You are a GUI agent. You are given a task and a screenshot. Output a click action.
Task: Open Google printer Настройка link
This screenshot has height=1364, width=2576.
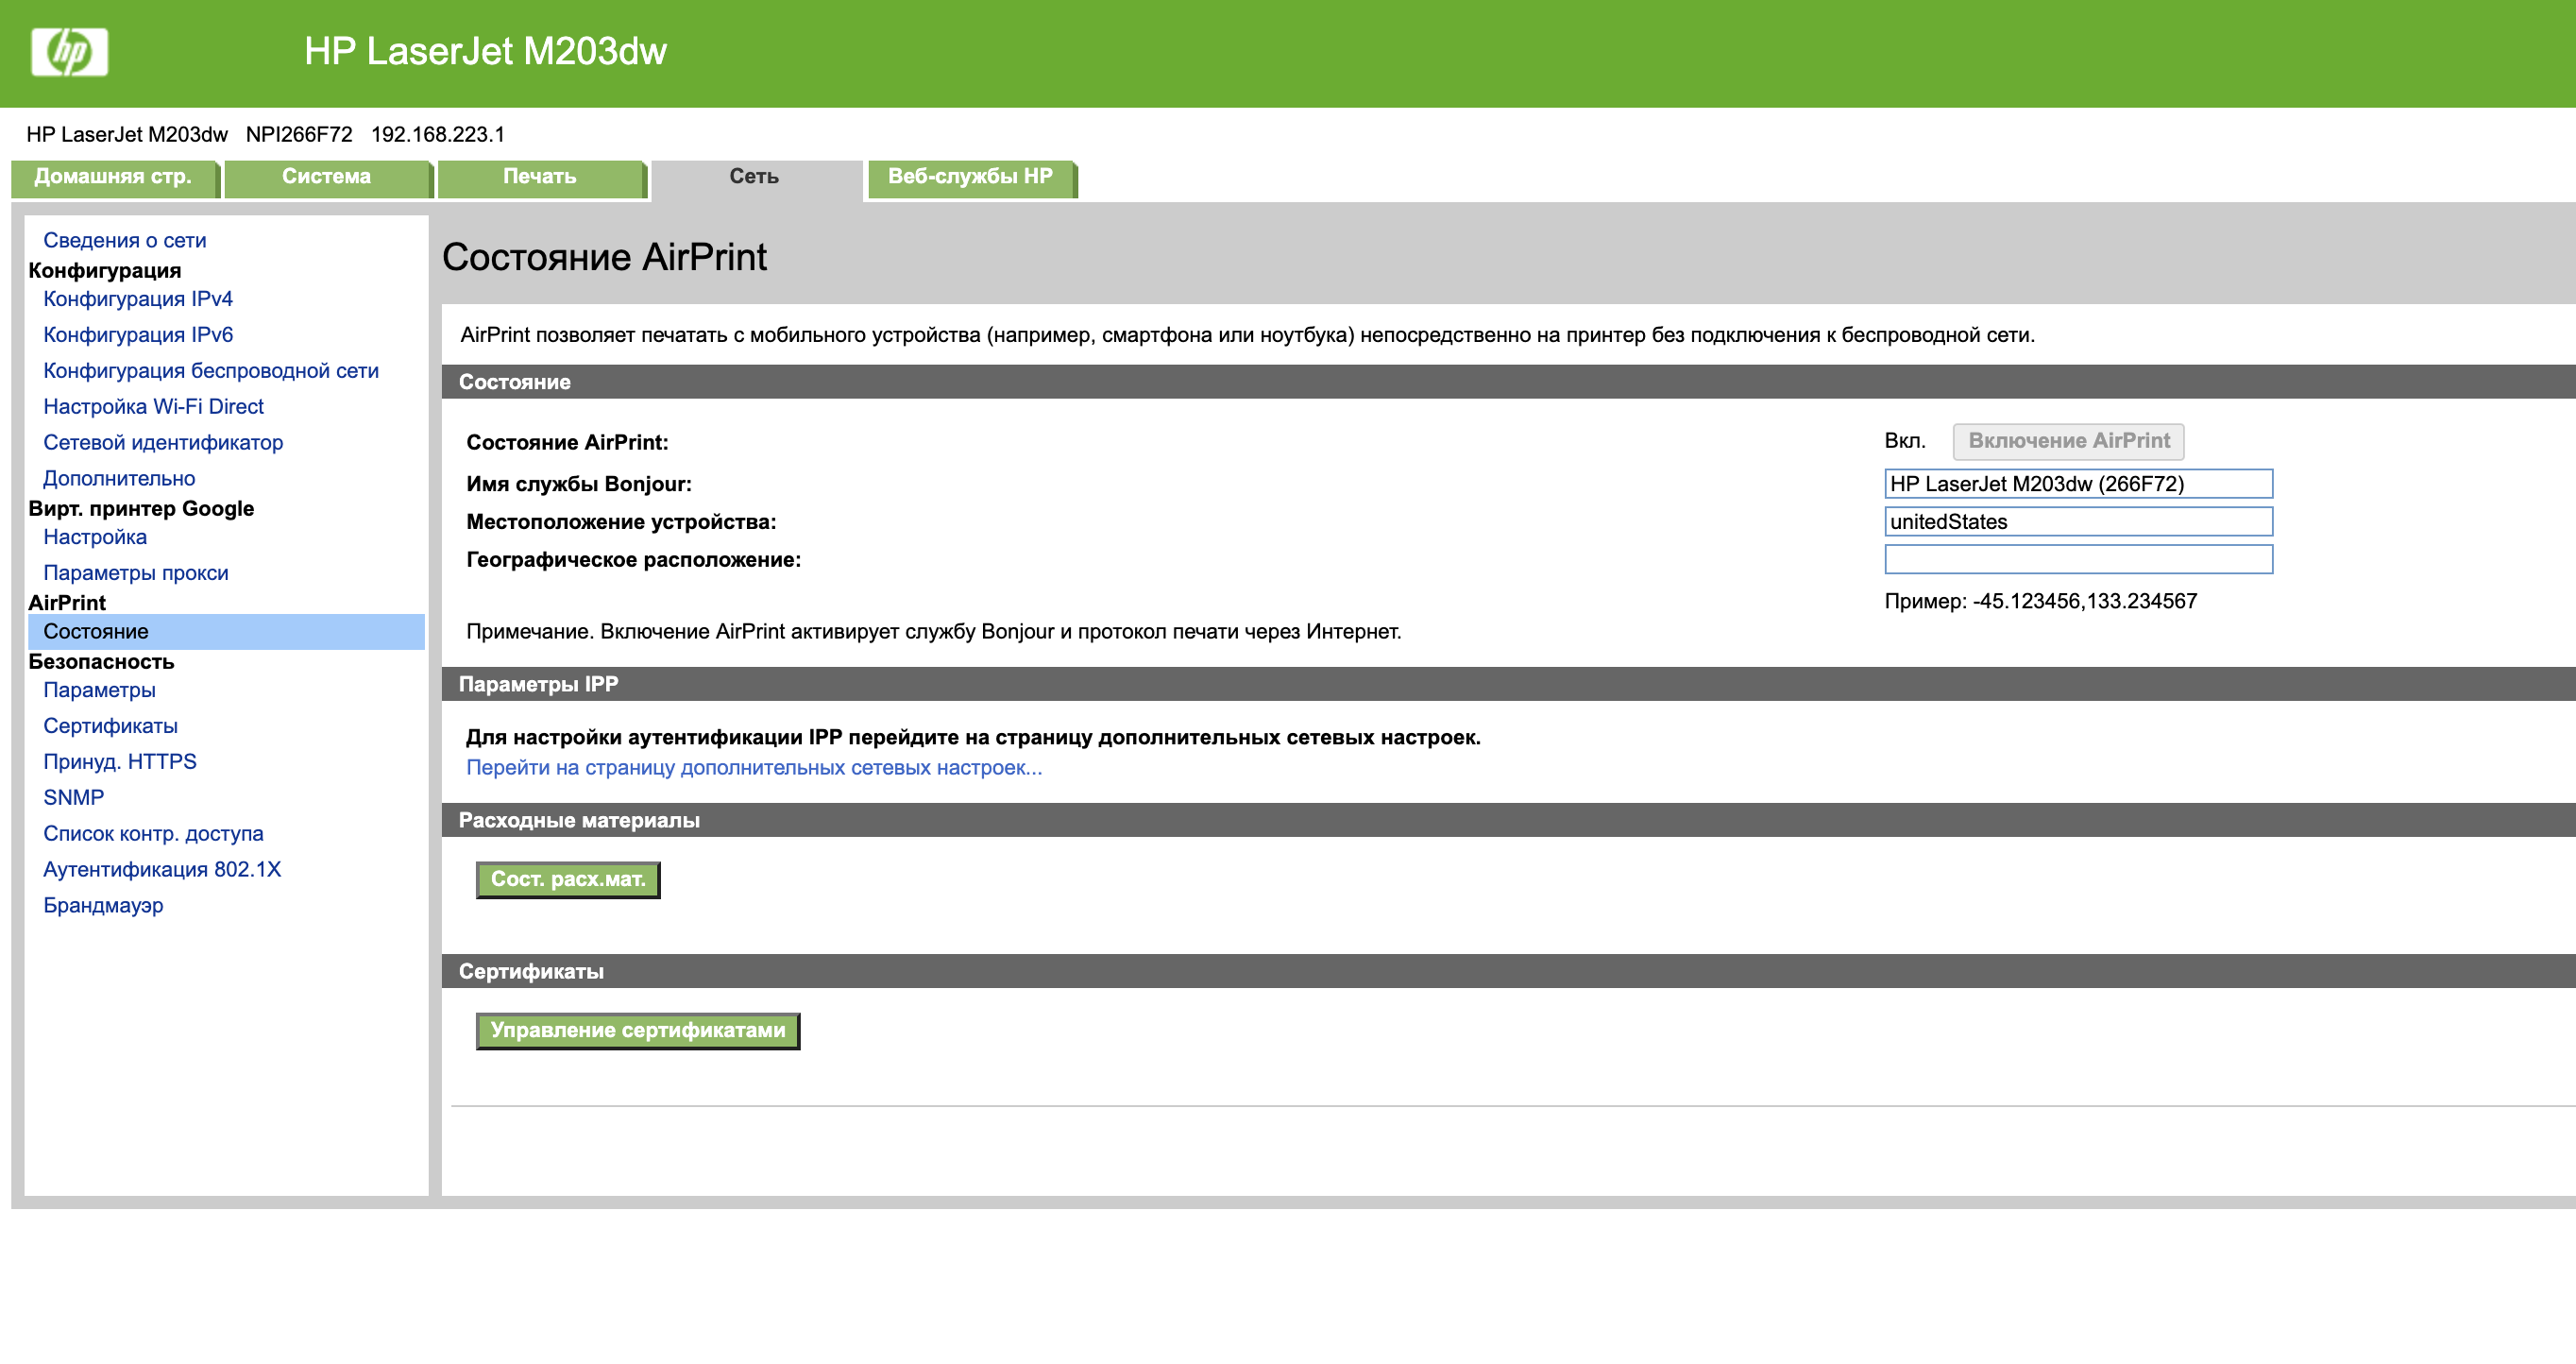coord(95,537)
